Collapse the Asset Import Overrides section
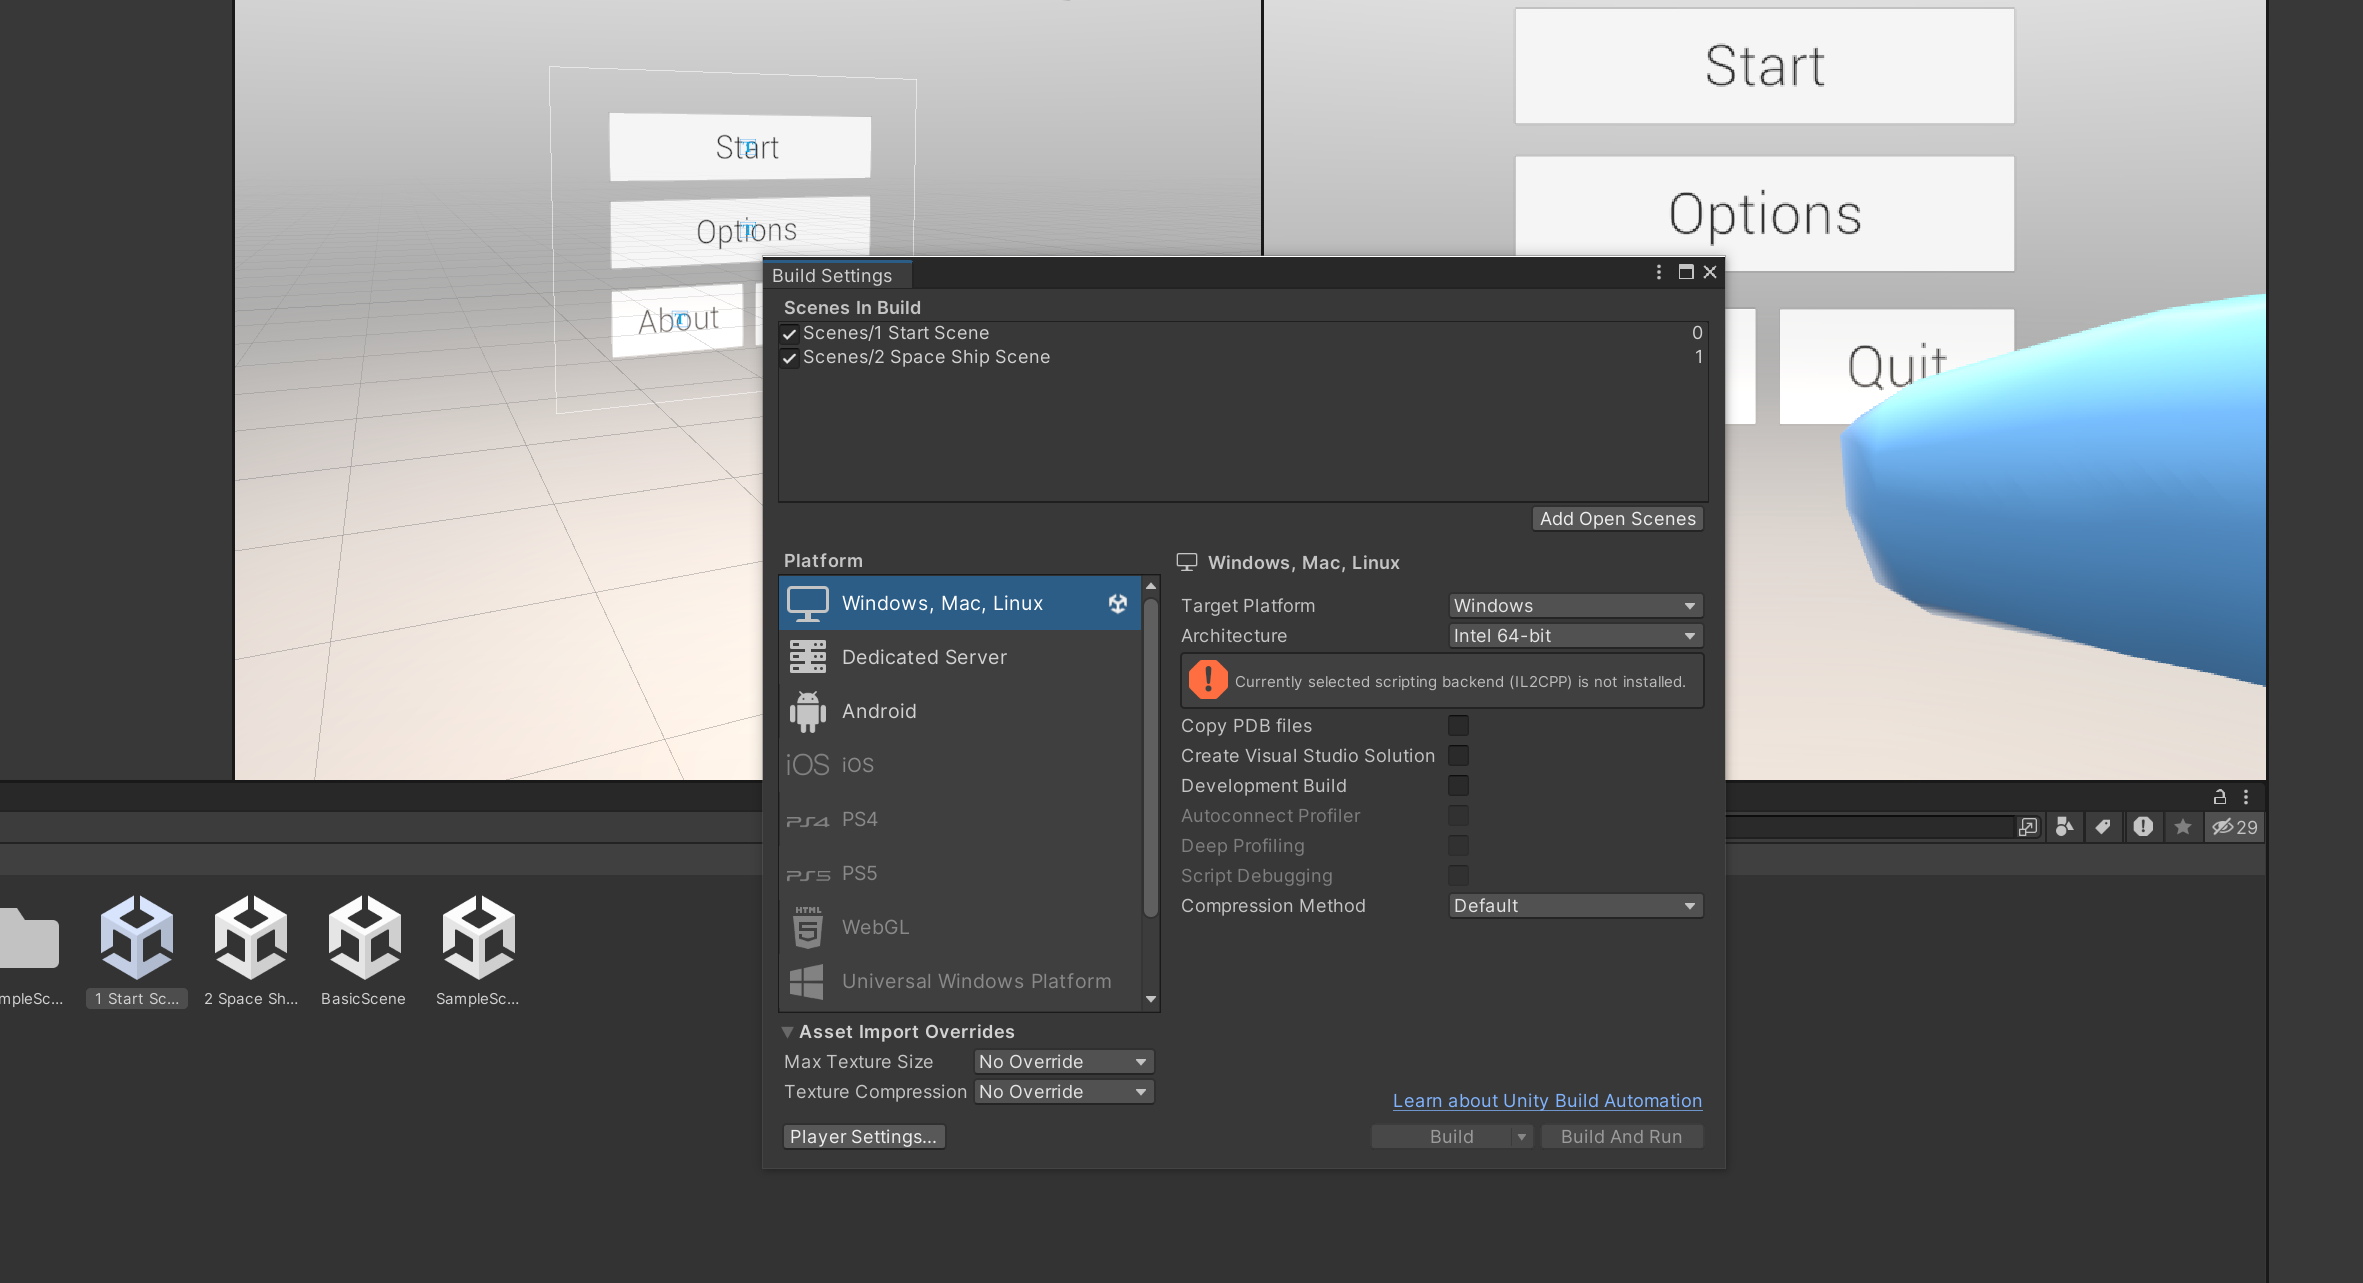 [x=788, y=1032]
